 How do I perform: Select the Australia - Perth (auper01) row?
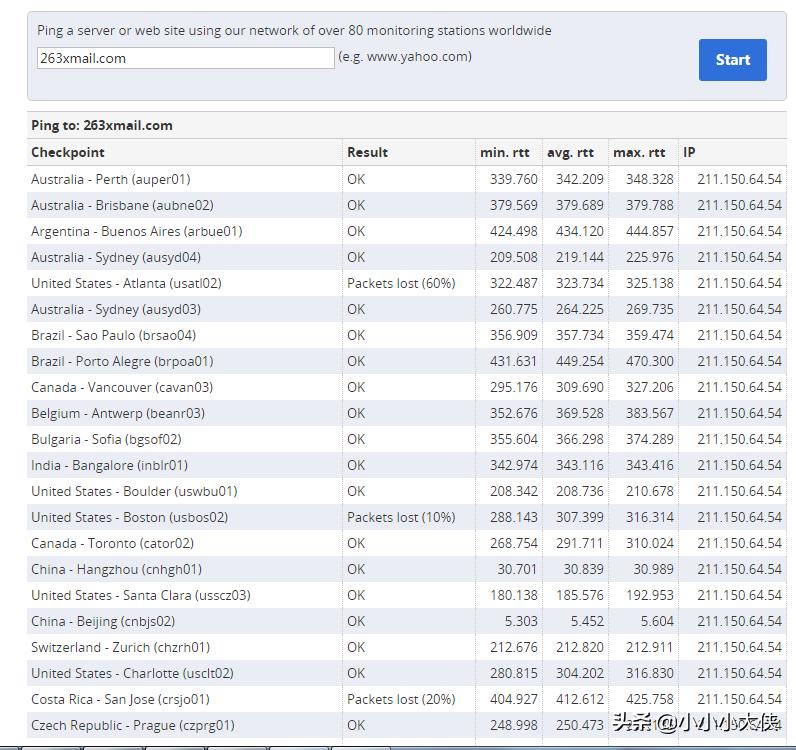pyautogui.click(x=110, y=179)
